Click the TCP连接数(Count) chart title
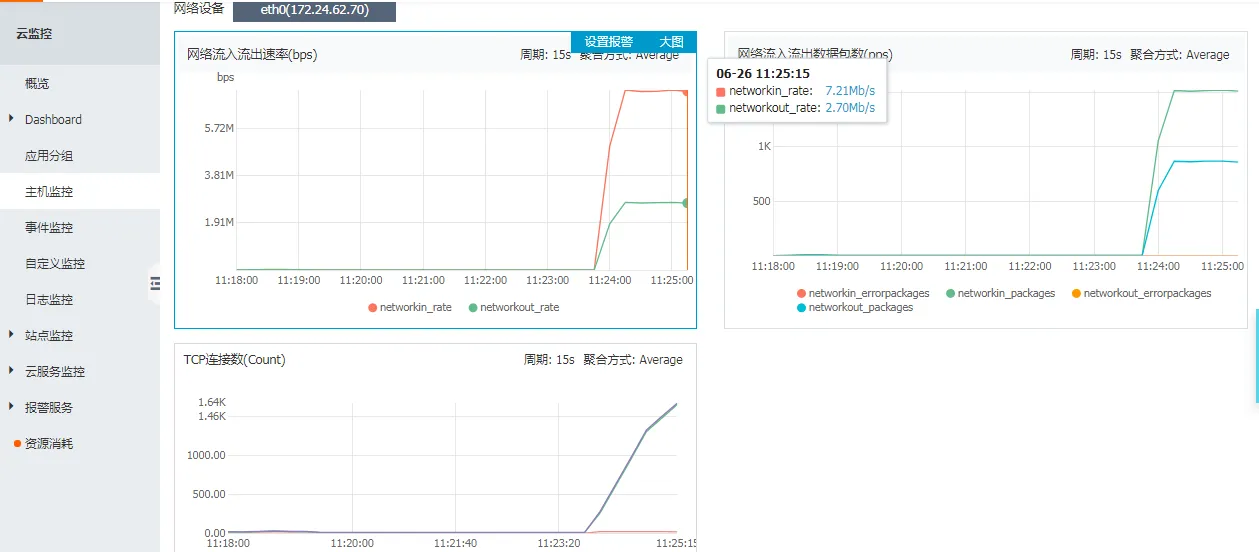Viewport: 1259px width, 552px height. tap(234, 359)
